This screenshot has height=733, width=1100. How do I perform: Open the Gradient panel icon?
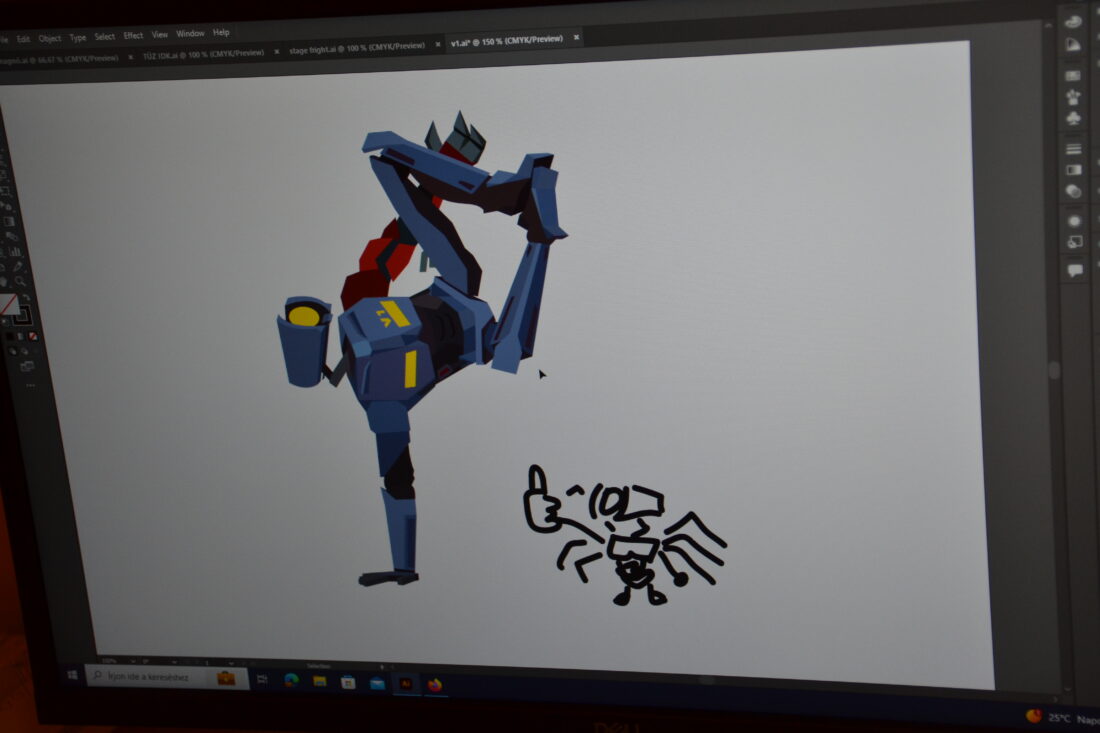coord(1073,170)
